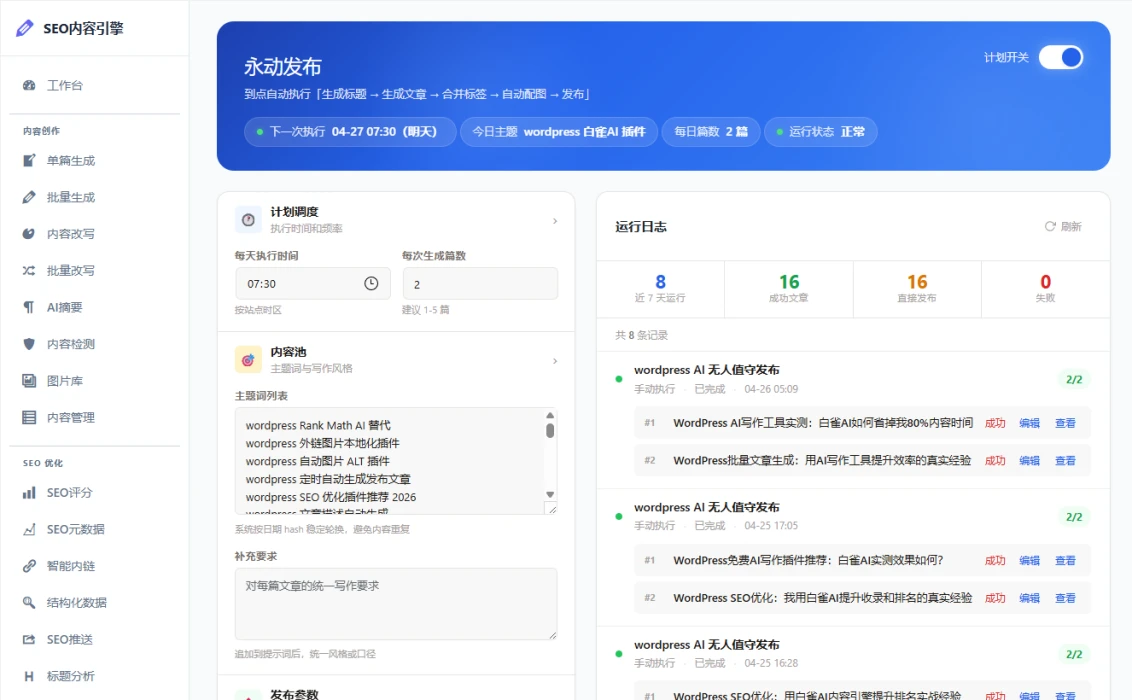Click the 每天执行时间 07:30 time field
1132x700 pixels.
(x=313, y=284)
